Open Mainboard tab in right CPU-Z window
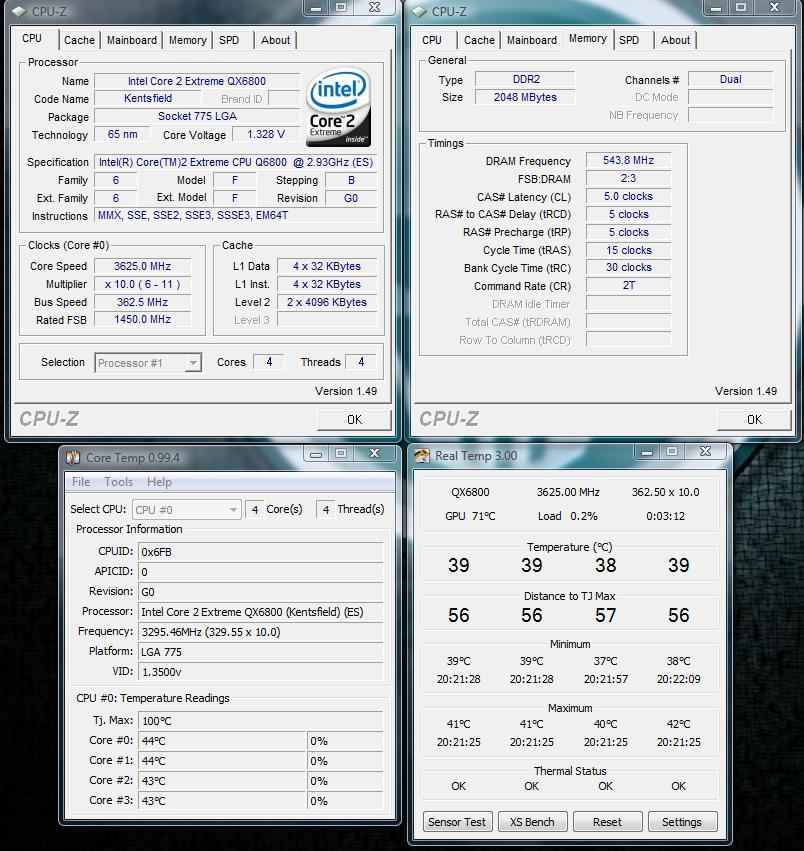This screenshot has height=851, width=804. click(x=531, y=40)
